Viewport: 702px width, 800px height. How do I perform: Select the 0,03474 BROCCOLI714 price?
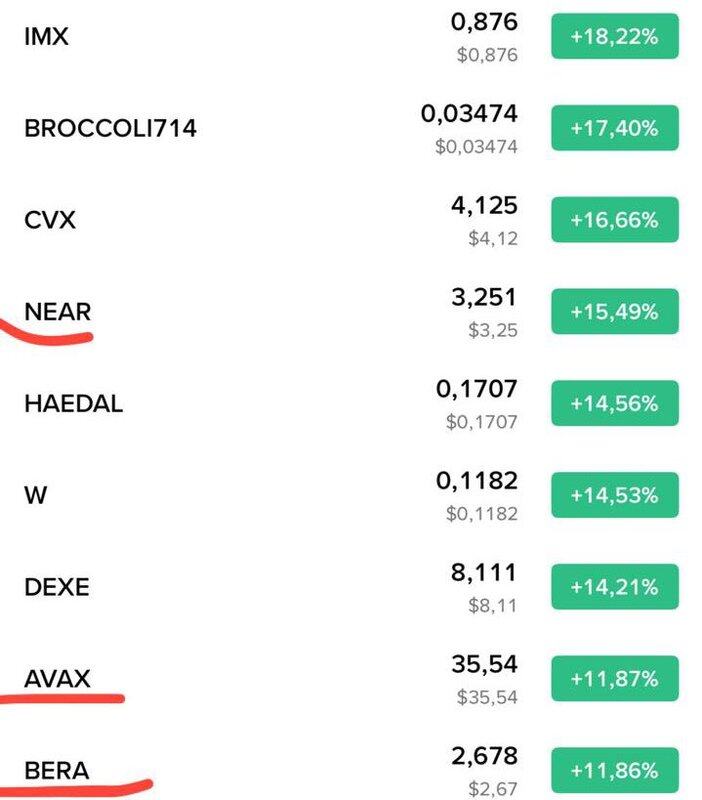pos(469,114)
